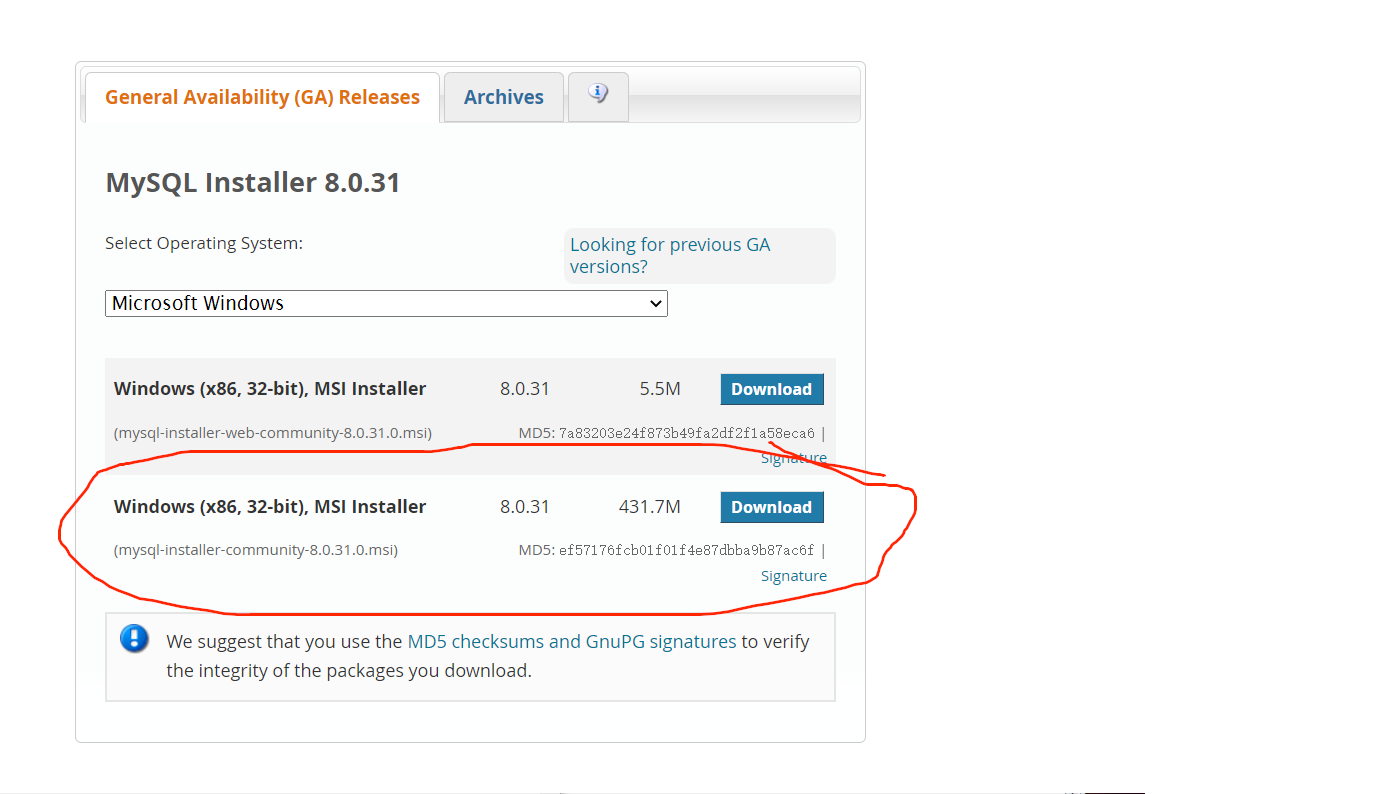Click the 5.5M file size value

(x=660, y=389)
